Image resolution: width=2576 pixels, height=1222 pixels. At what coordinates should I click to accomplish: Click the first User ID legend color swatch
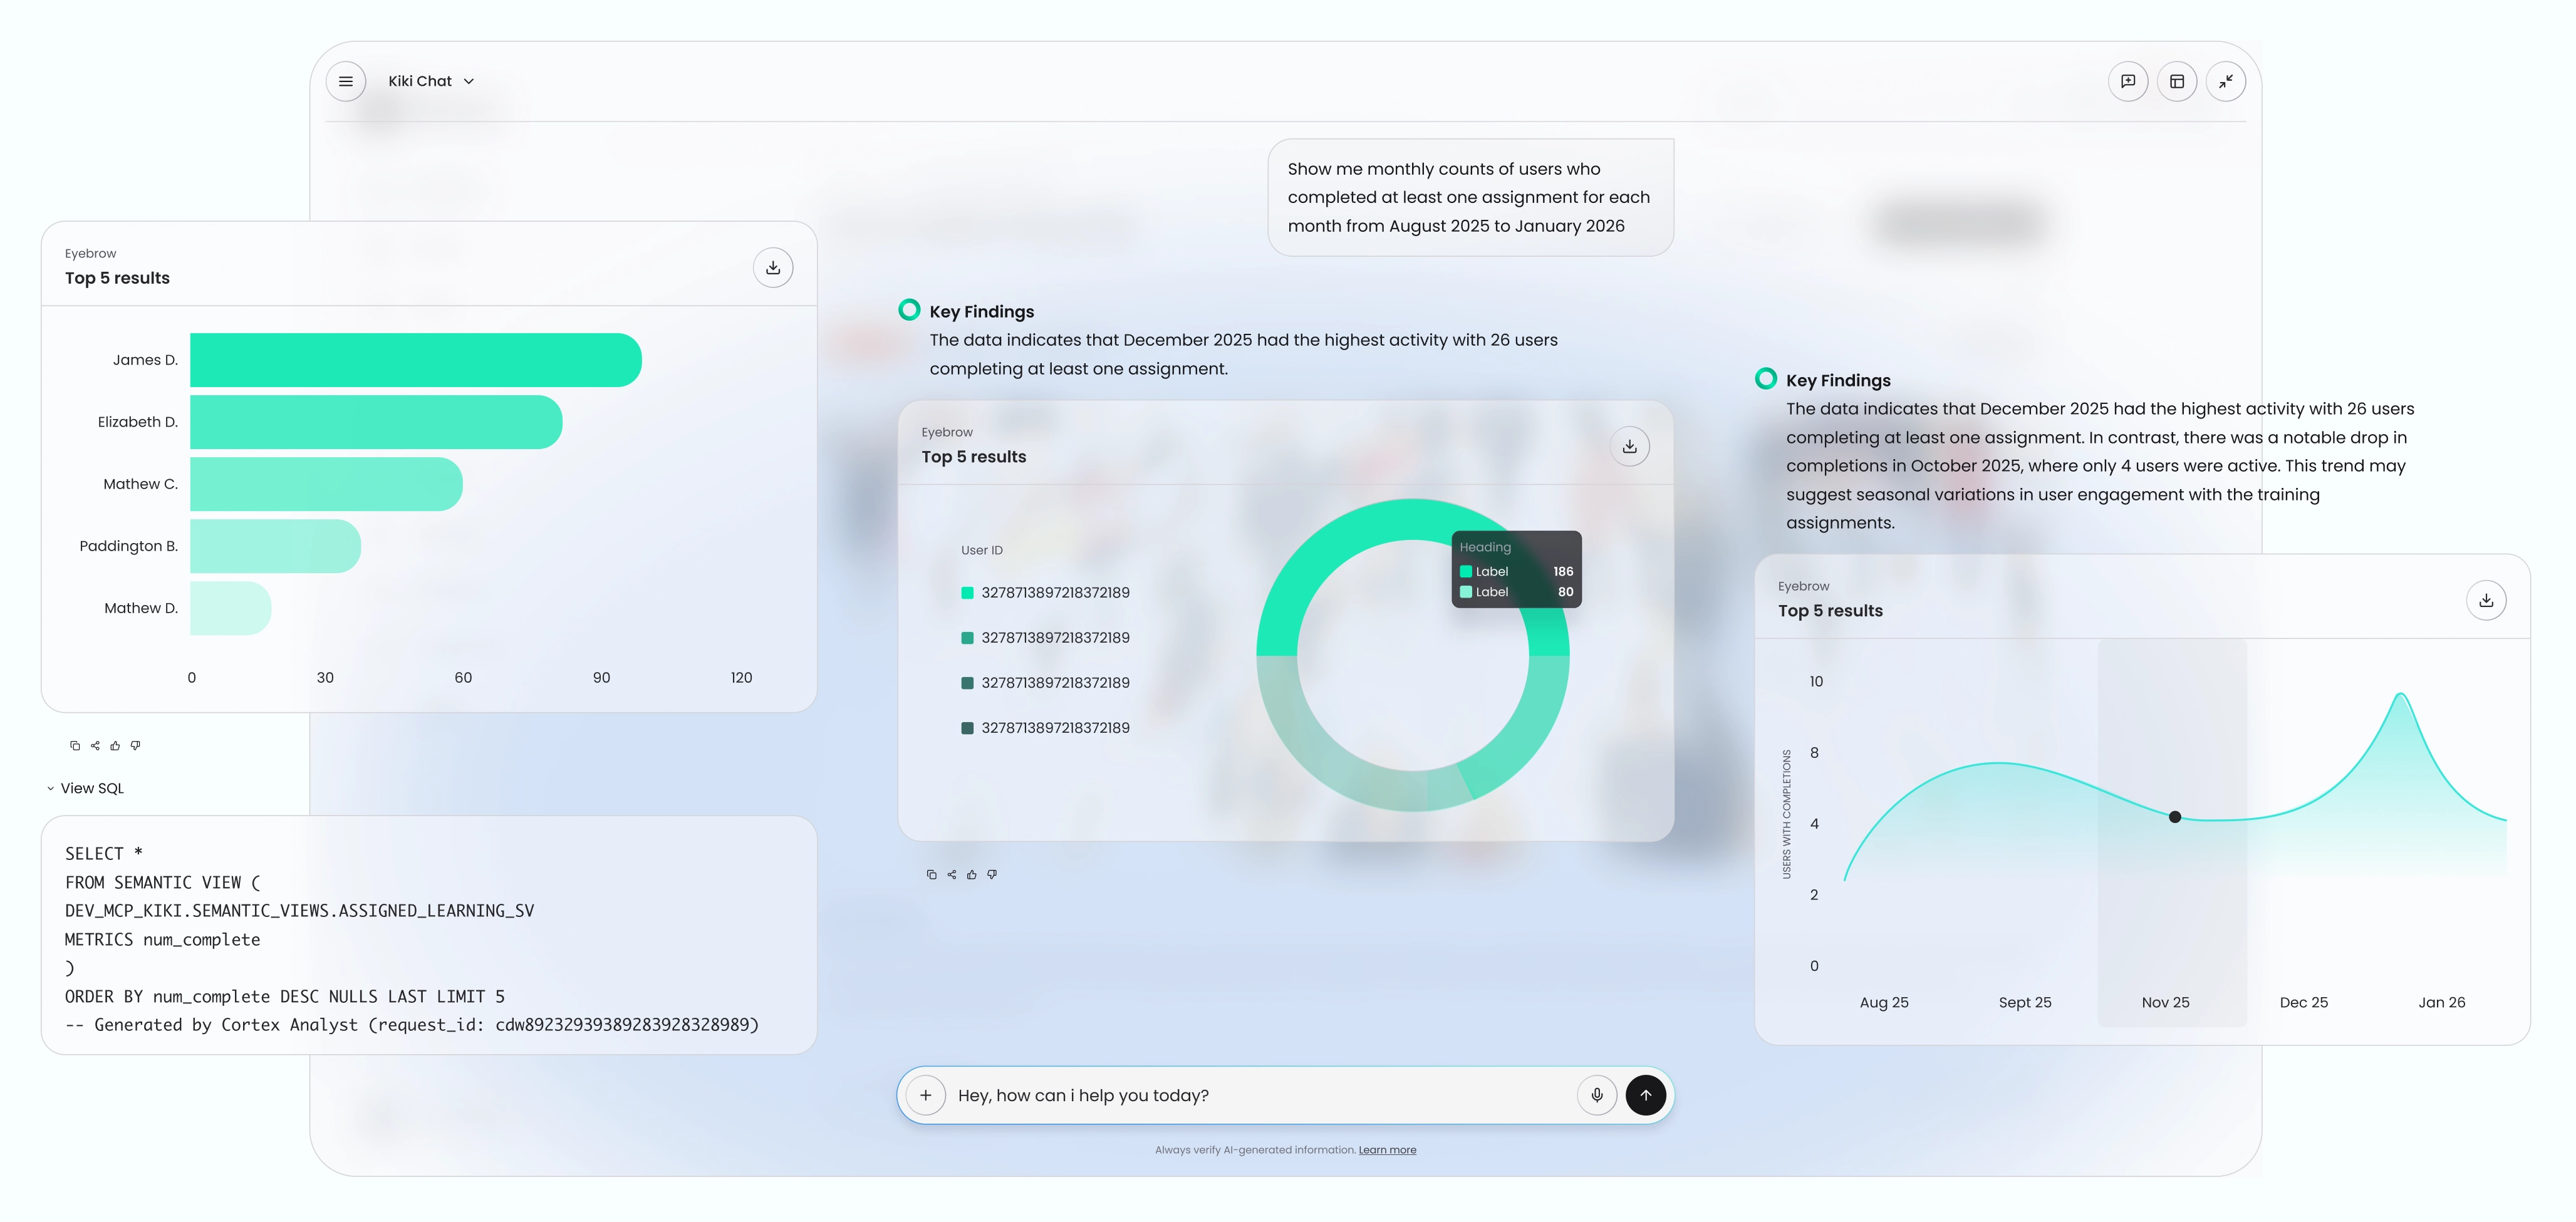point(967,593)
